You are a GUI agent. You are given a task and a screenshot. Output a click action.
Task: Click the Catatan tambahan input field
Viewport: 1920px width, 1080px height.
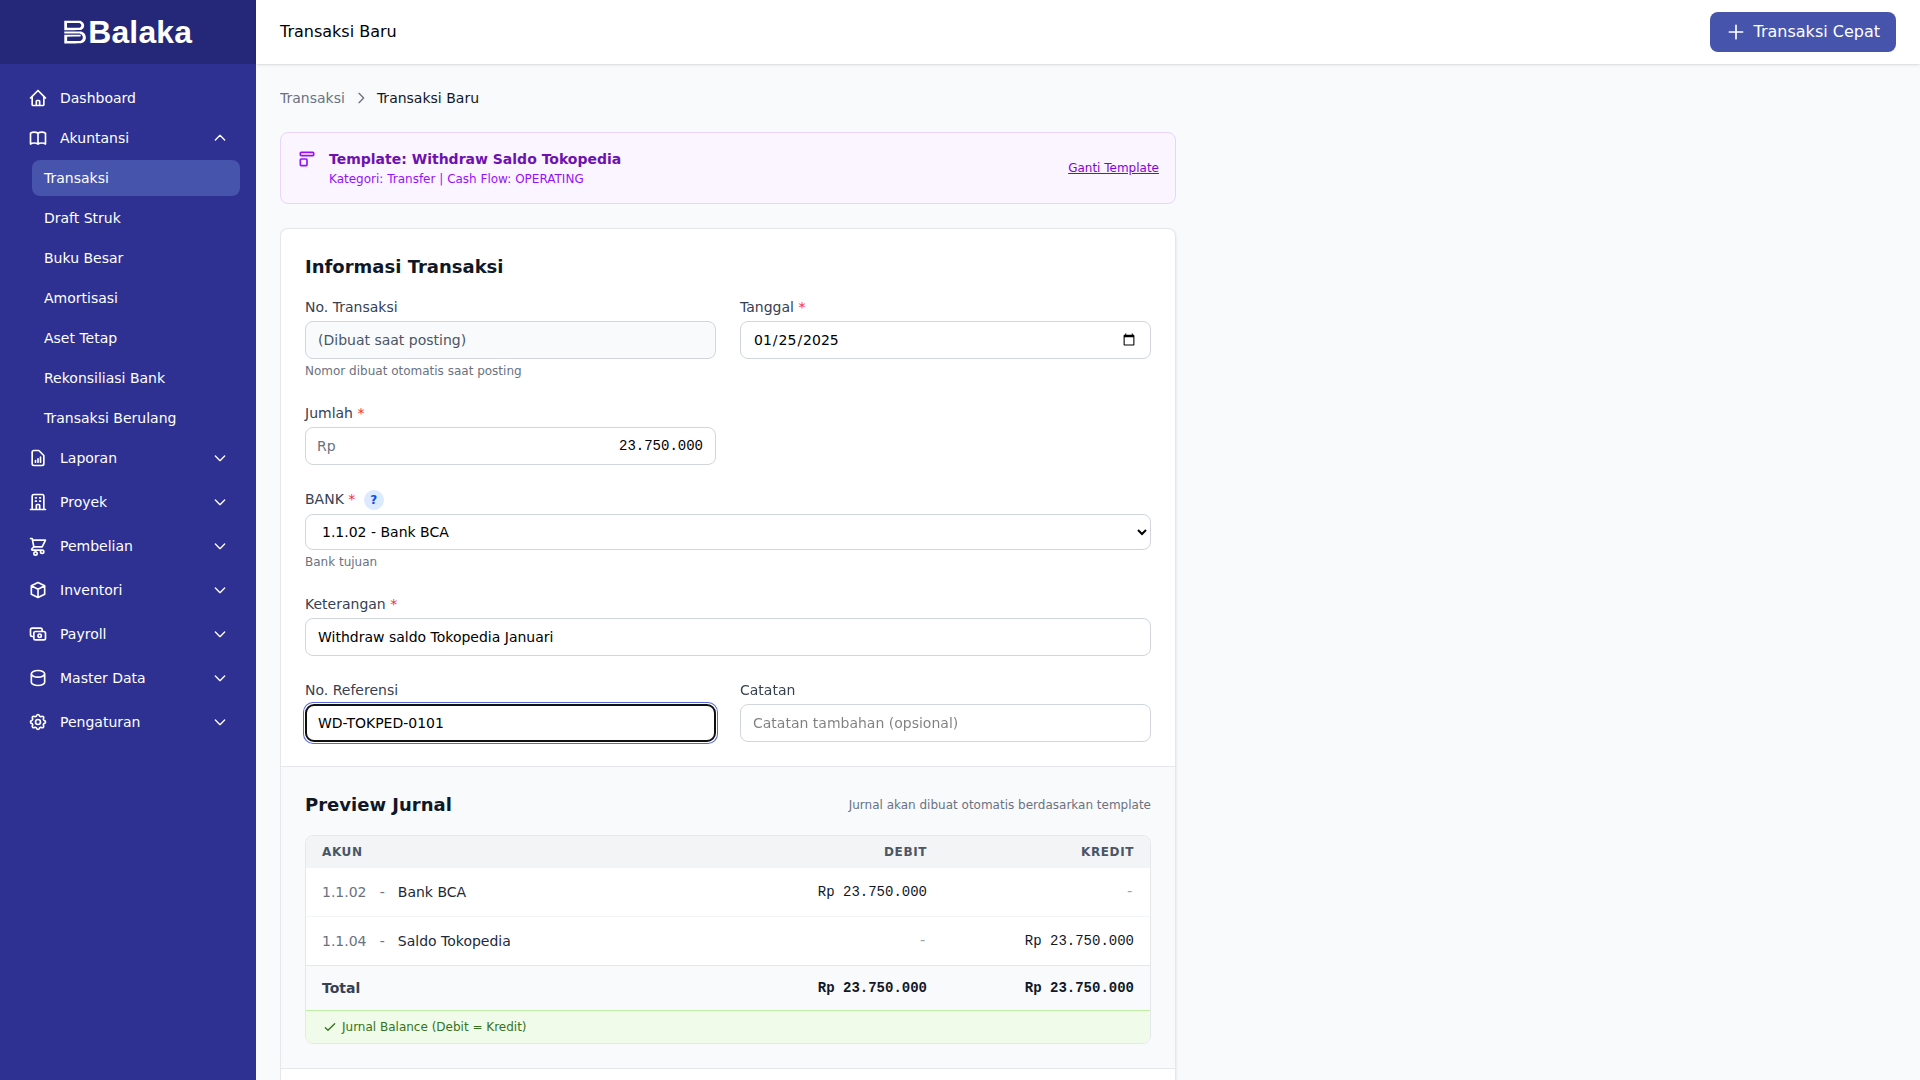pyautogui.click(x=944, y=723)
